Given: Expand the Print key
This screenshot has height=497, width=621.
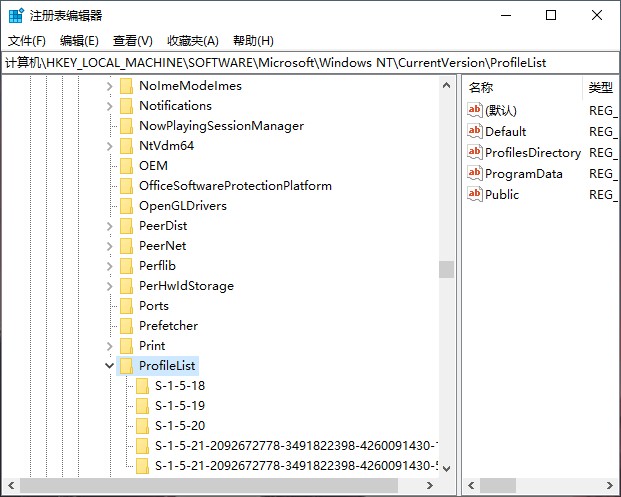Looking at the screenshot, I should tap(110, 346).
